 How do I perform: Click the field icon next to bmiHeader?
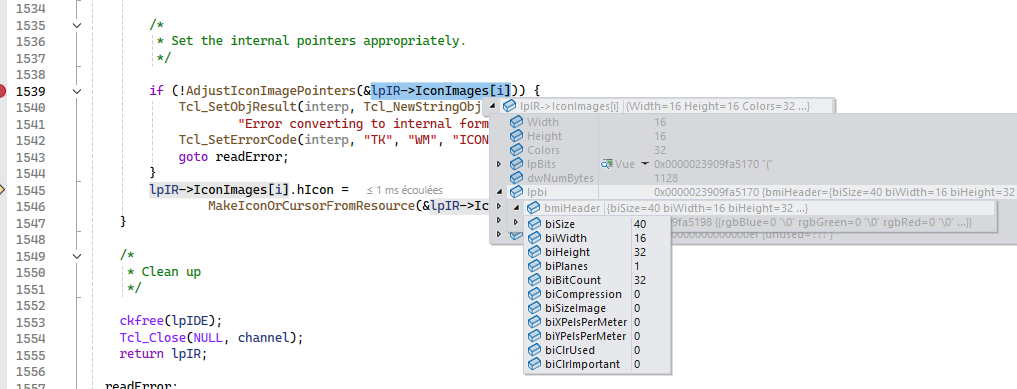click(534, 208)
